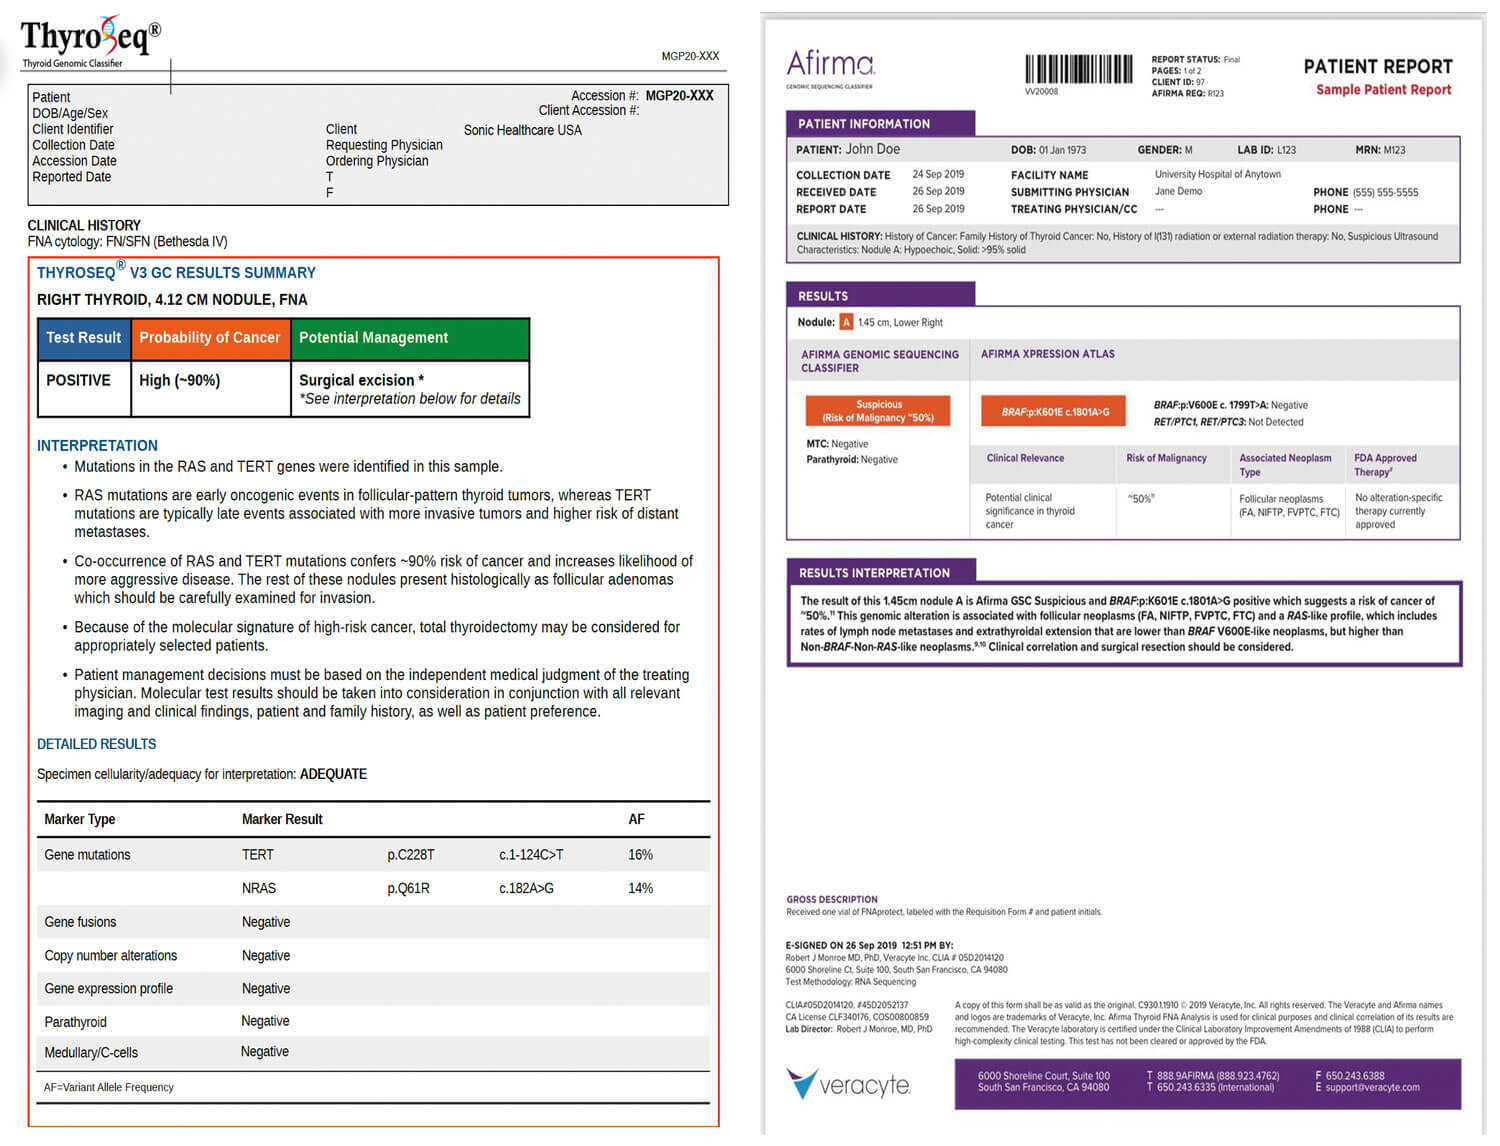Click the red Sample Patient Report text

tap(1383, 90)
